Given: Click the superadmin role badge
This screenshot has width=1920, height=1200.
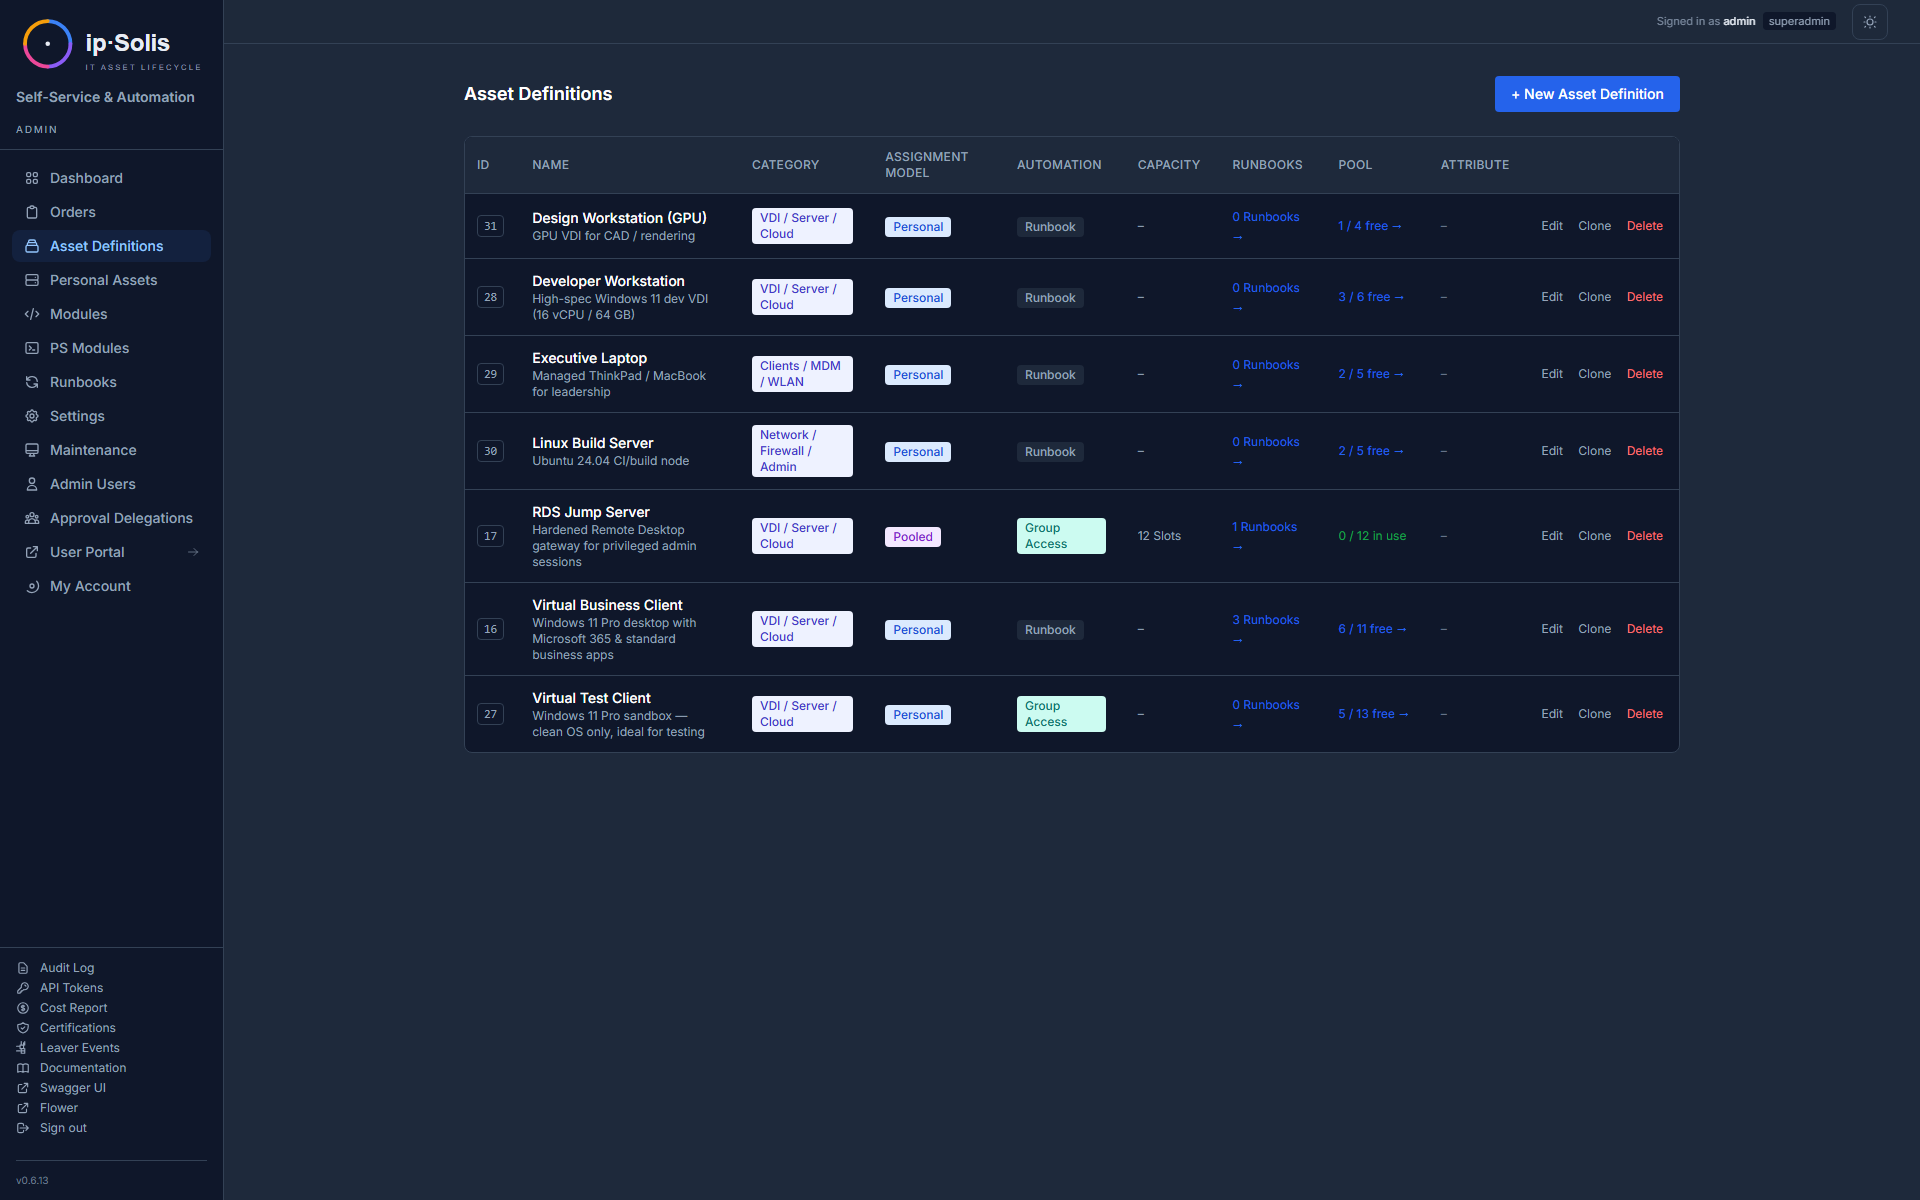Looking at the screenshot, I should tap(1799, 21).
